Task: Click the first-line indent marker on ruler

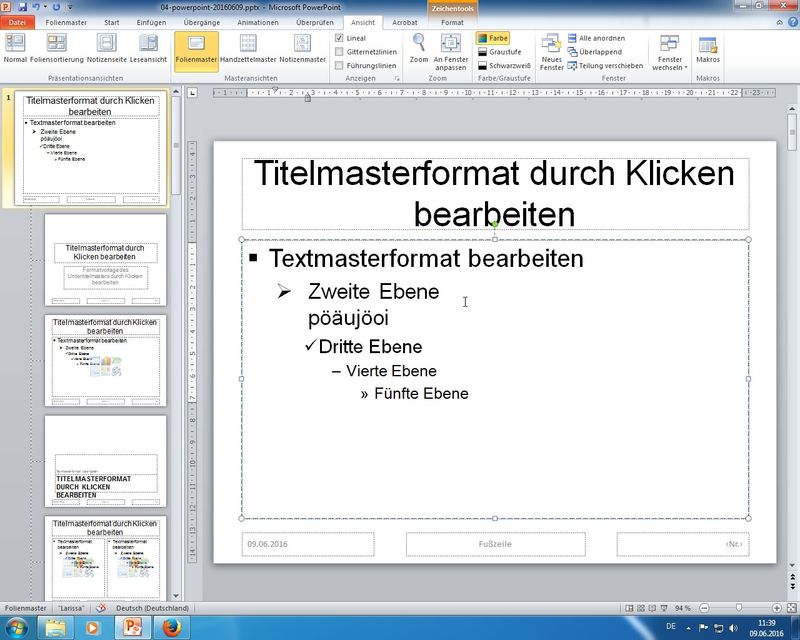Action: coord(276,89)
